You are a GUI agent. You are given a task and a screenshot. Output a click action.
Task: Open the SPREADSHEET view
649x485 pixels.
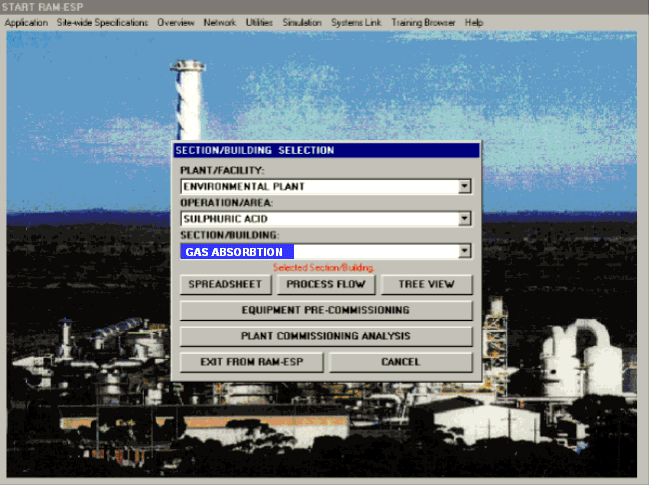pos(225,284)
